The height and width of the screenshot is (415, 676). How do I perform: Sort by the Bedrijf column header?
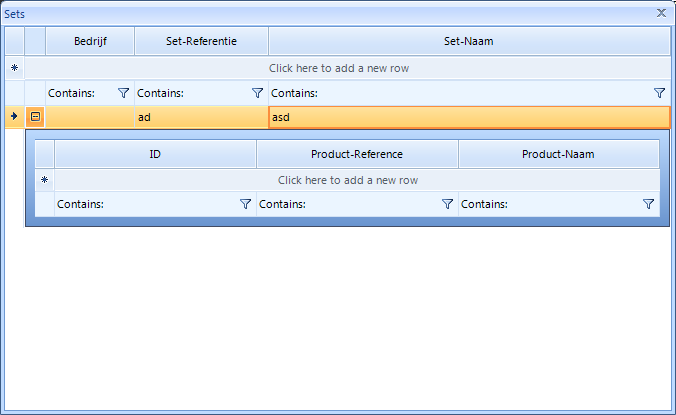90,42
